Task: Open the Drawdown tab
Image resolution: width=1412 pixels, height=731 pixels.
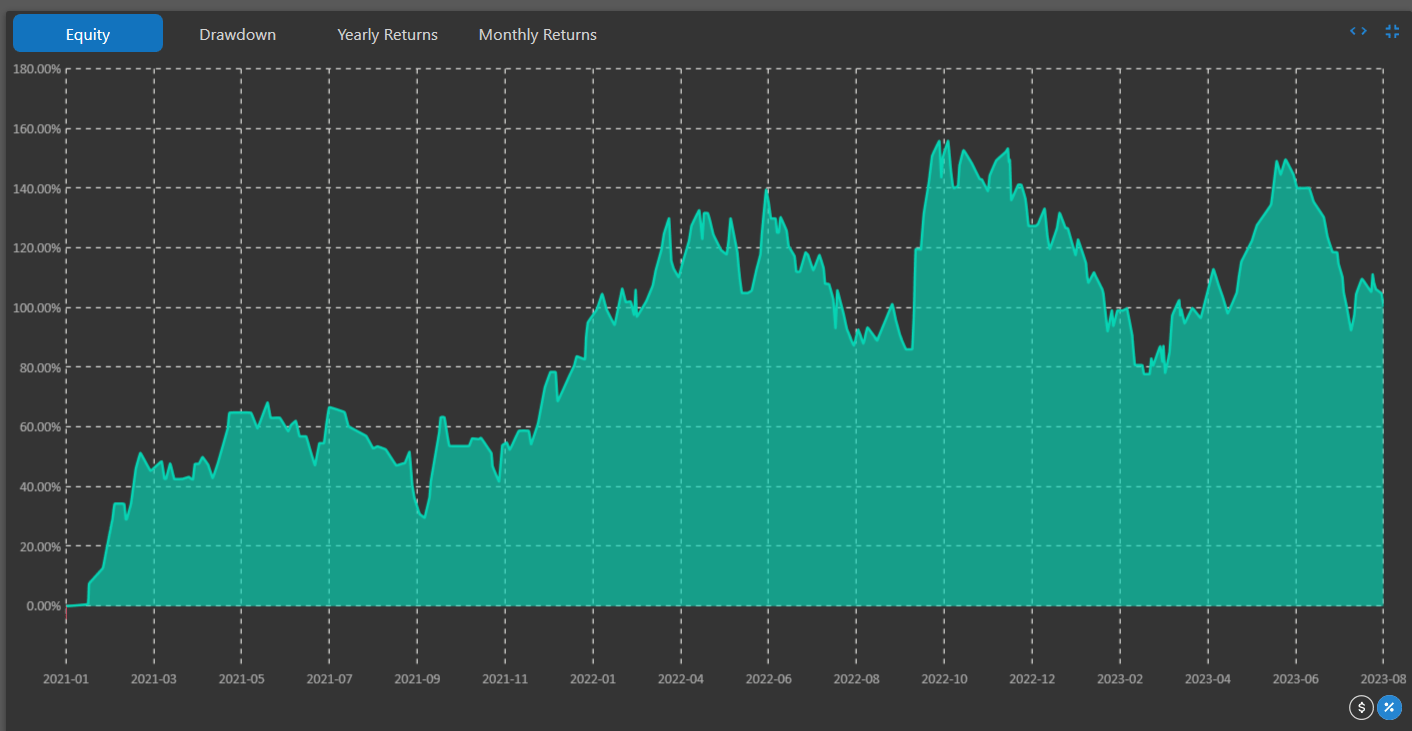Action: (237, 34)
